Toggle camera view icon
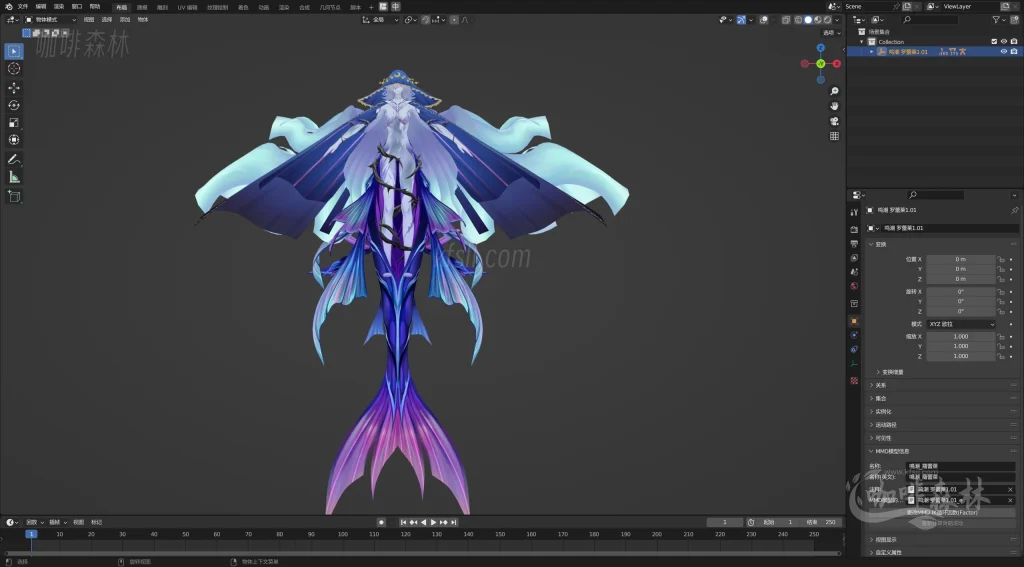The height and width of the screenshot is (567, 1024). coord(834,121)
